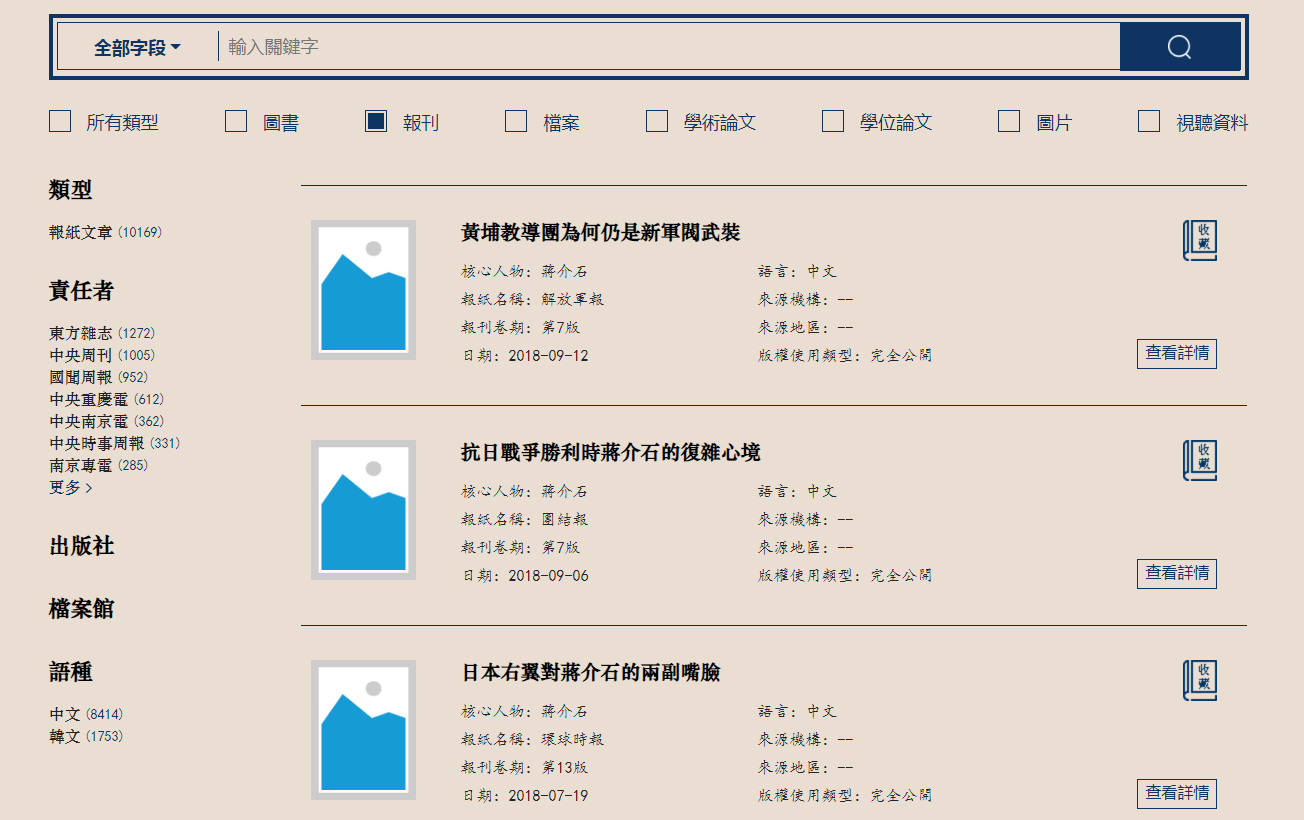Open article title 抗日戰爭勝利時蔣介石的復雜心境
The image size is (1304, 820).
[x=610, y=452]
